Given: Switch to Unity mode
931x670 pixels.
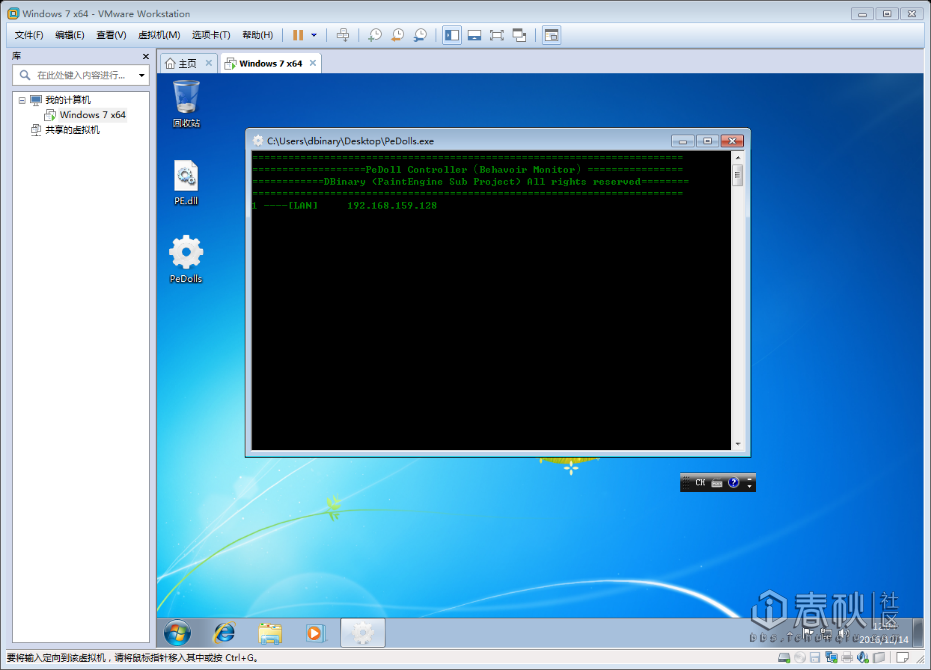Looking at the screenshot, I should (x=520, y=35).
